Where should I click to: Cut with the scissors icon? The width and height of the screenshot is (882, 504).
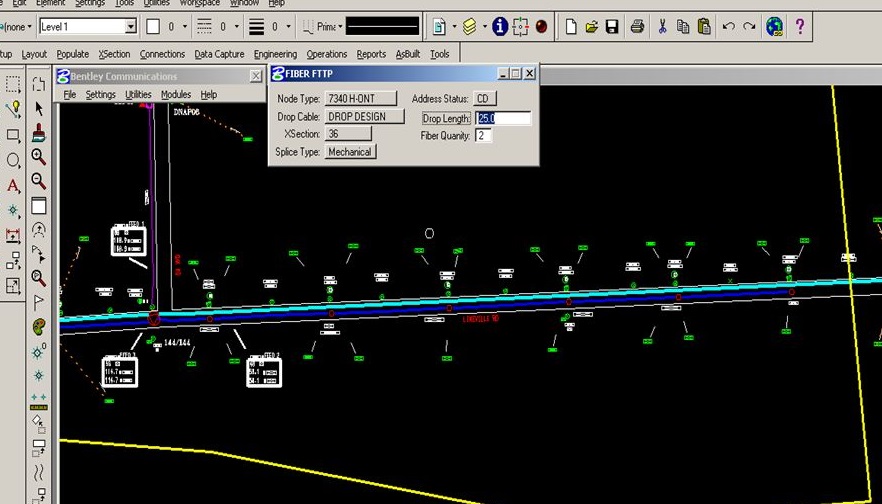[662, 26]
